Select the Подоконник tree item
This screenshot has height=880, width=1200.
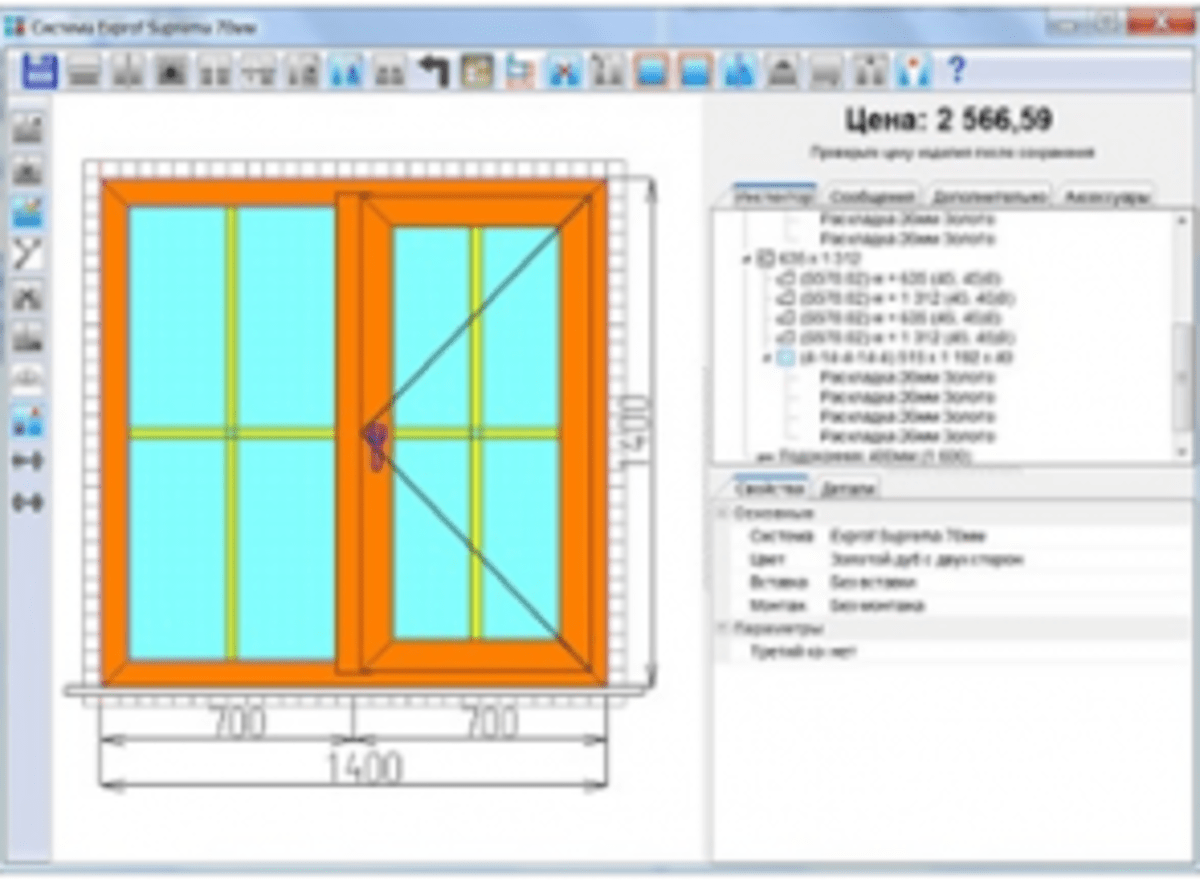click(879, 456)
